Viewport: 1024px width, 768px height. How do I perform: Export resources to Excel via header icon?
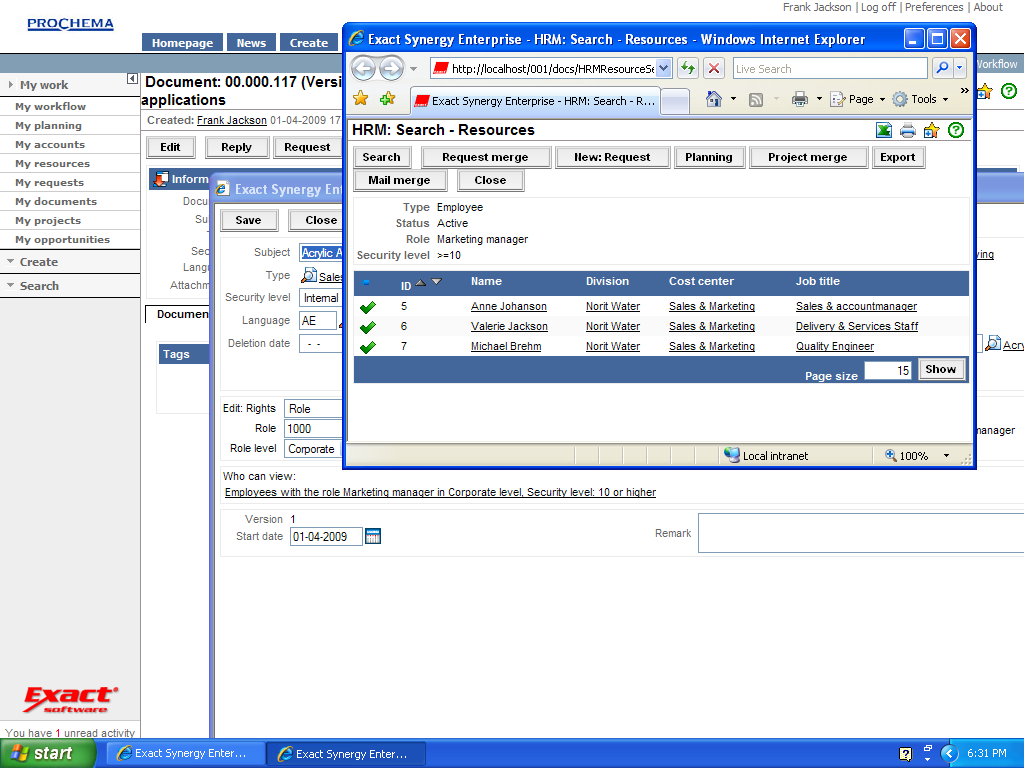pyautogui.click(x=884, y=131)
